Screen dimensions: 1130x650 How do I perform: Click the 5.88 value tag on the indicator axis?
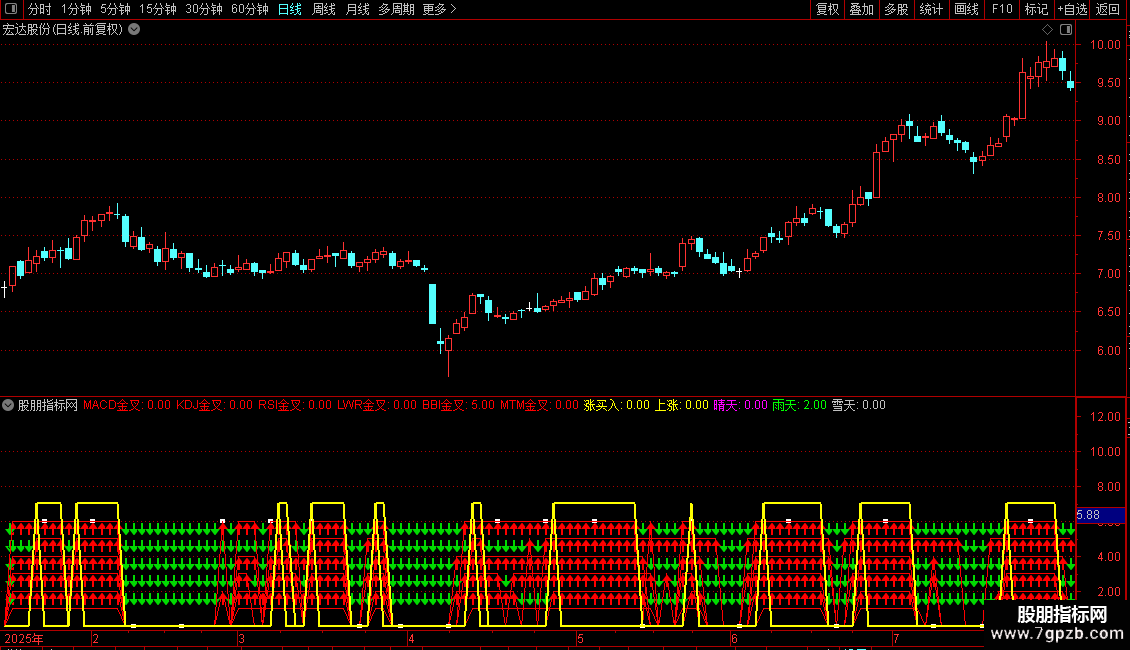click(1100, 515)
